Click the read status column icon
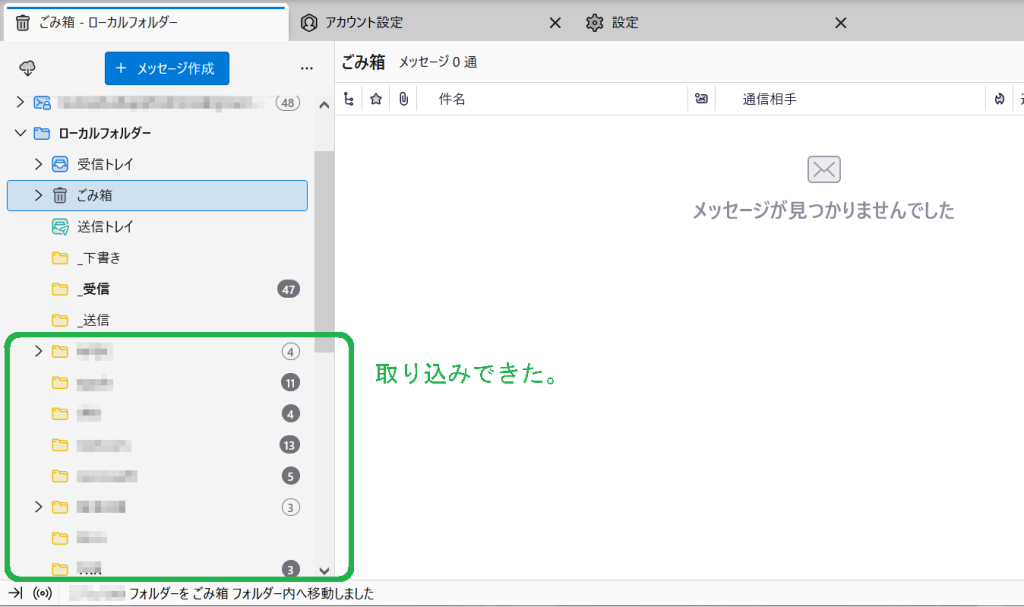This screenshot has width=1024, height=607. (x=702, y=99)
